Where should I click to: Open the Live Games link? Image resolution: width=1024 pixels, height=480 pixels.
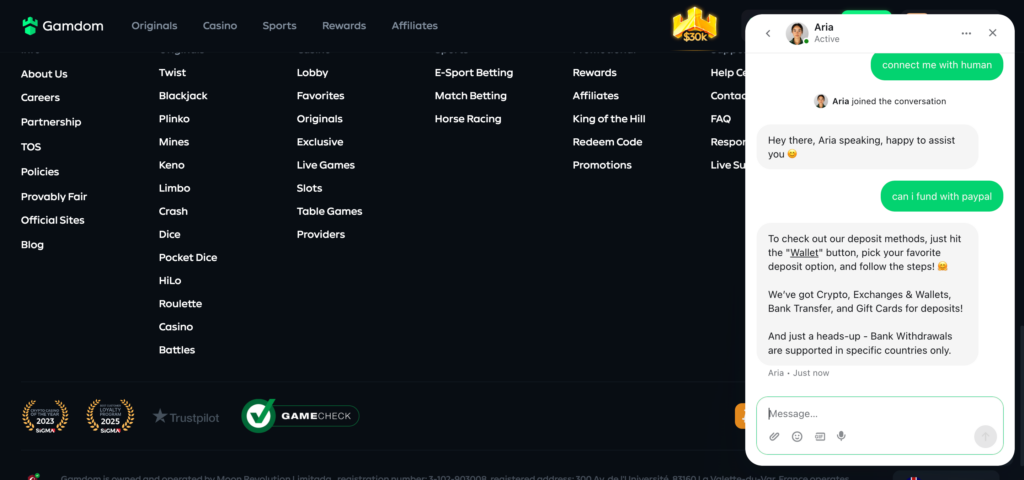tap(325, 165)
